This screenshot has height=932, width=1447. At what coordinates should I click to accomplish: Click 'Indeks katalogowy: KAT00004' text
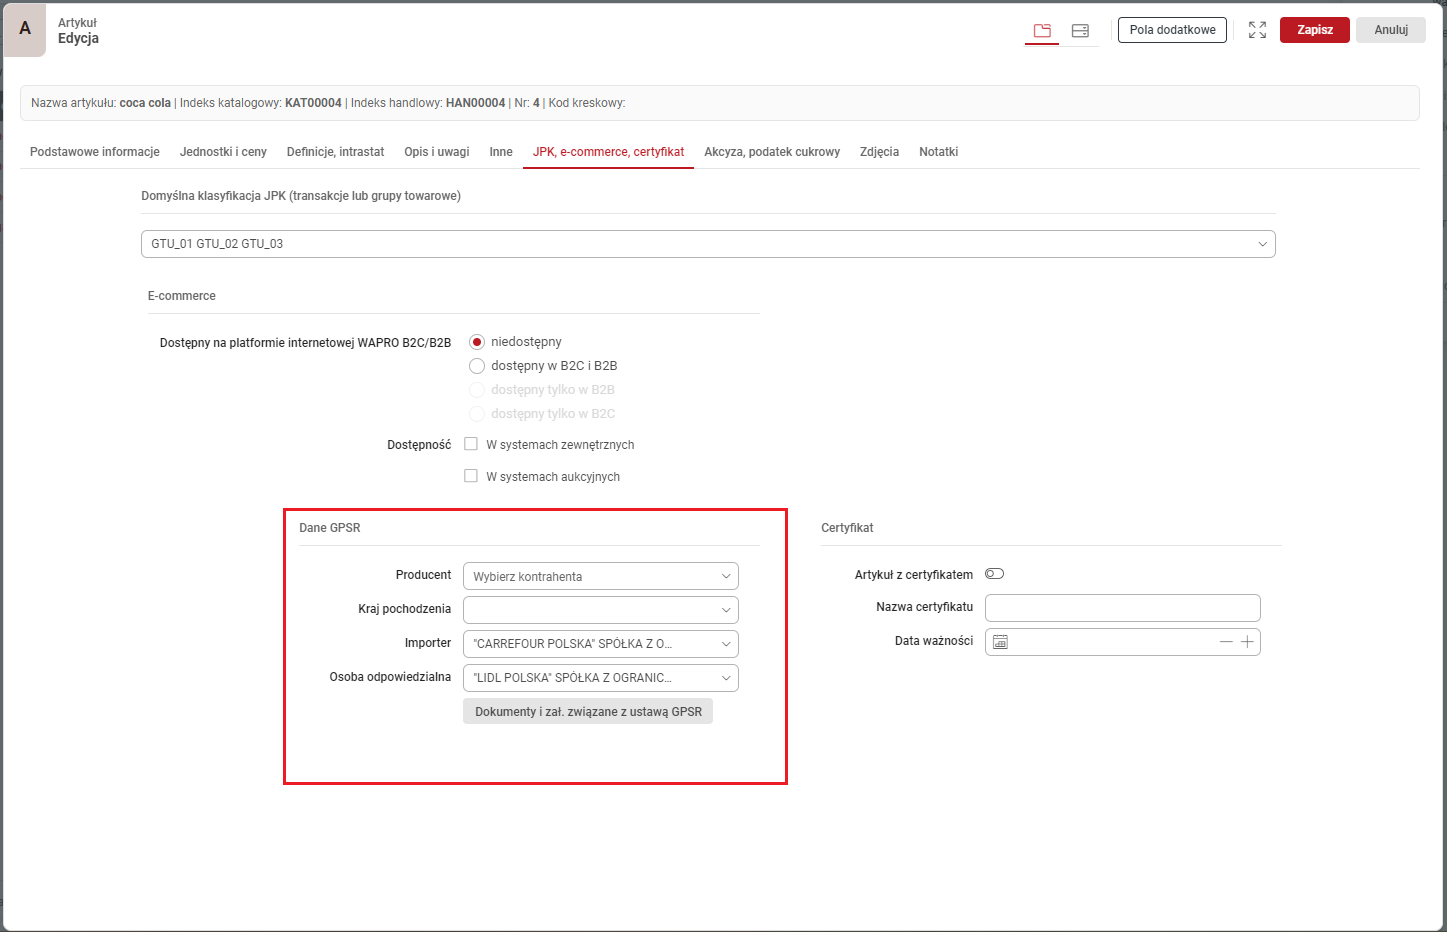click(x=261, y=103)
